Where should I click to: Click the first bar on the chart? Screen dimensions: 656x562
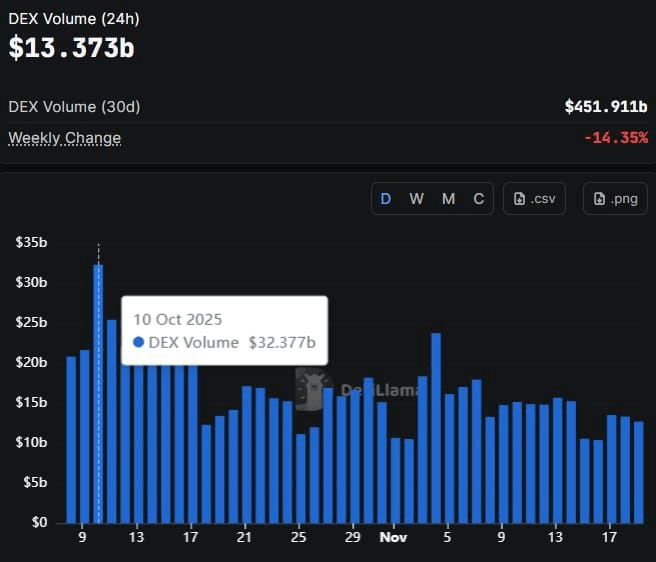click(x=71, y=440)
